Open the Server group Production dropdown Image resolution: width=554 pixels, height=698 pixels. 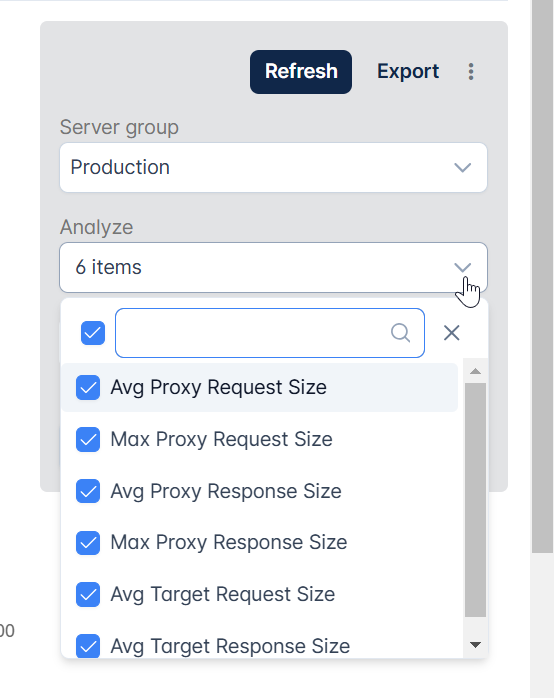coord(273,167)
